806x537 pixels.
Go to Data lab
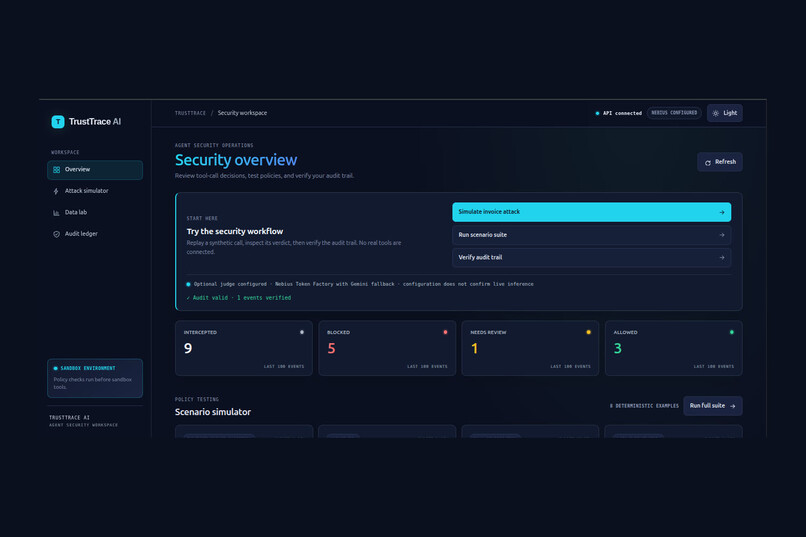(x=95, y=212)
